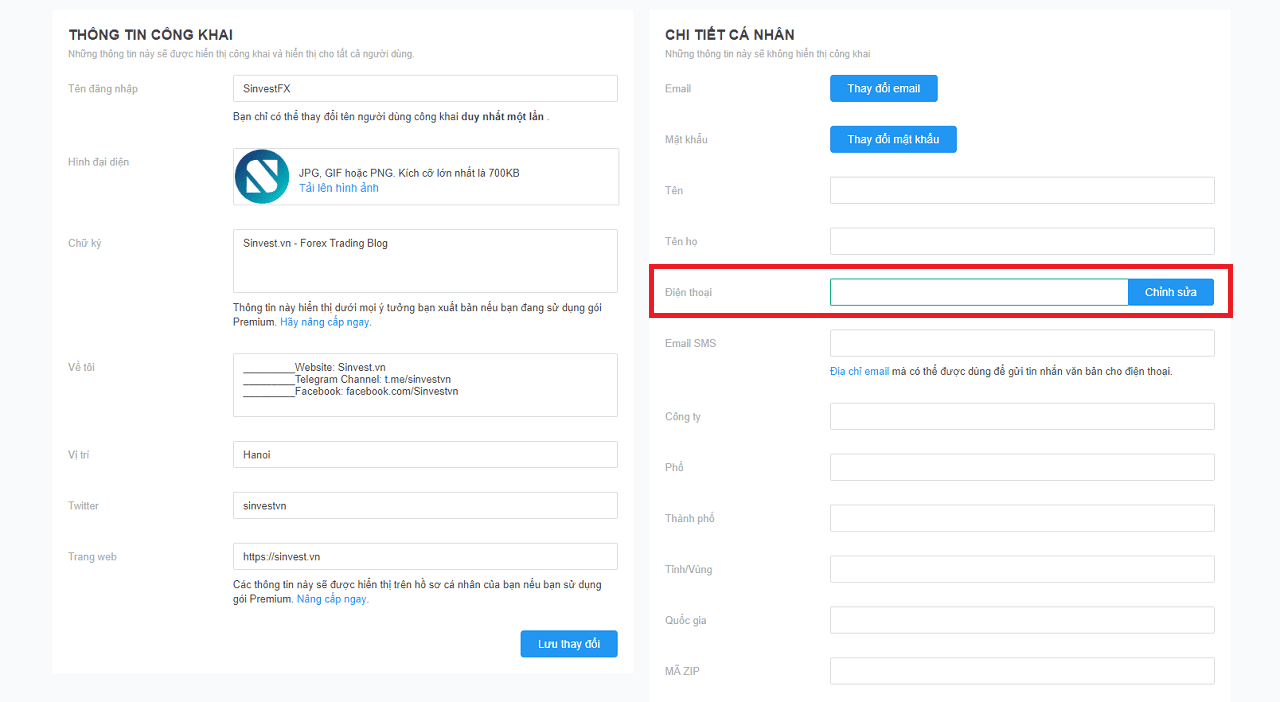Click the 'Công ty' company field
Screen dimensions: 1280x702
1022,417
